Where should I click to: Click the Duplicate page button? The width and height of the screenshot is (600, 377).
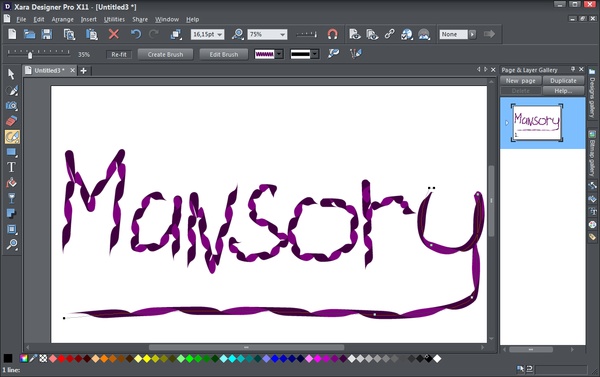563,80
